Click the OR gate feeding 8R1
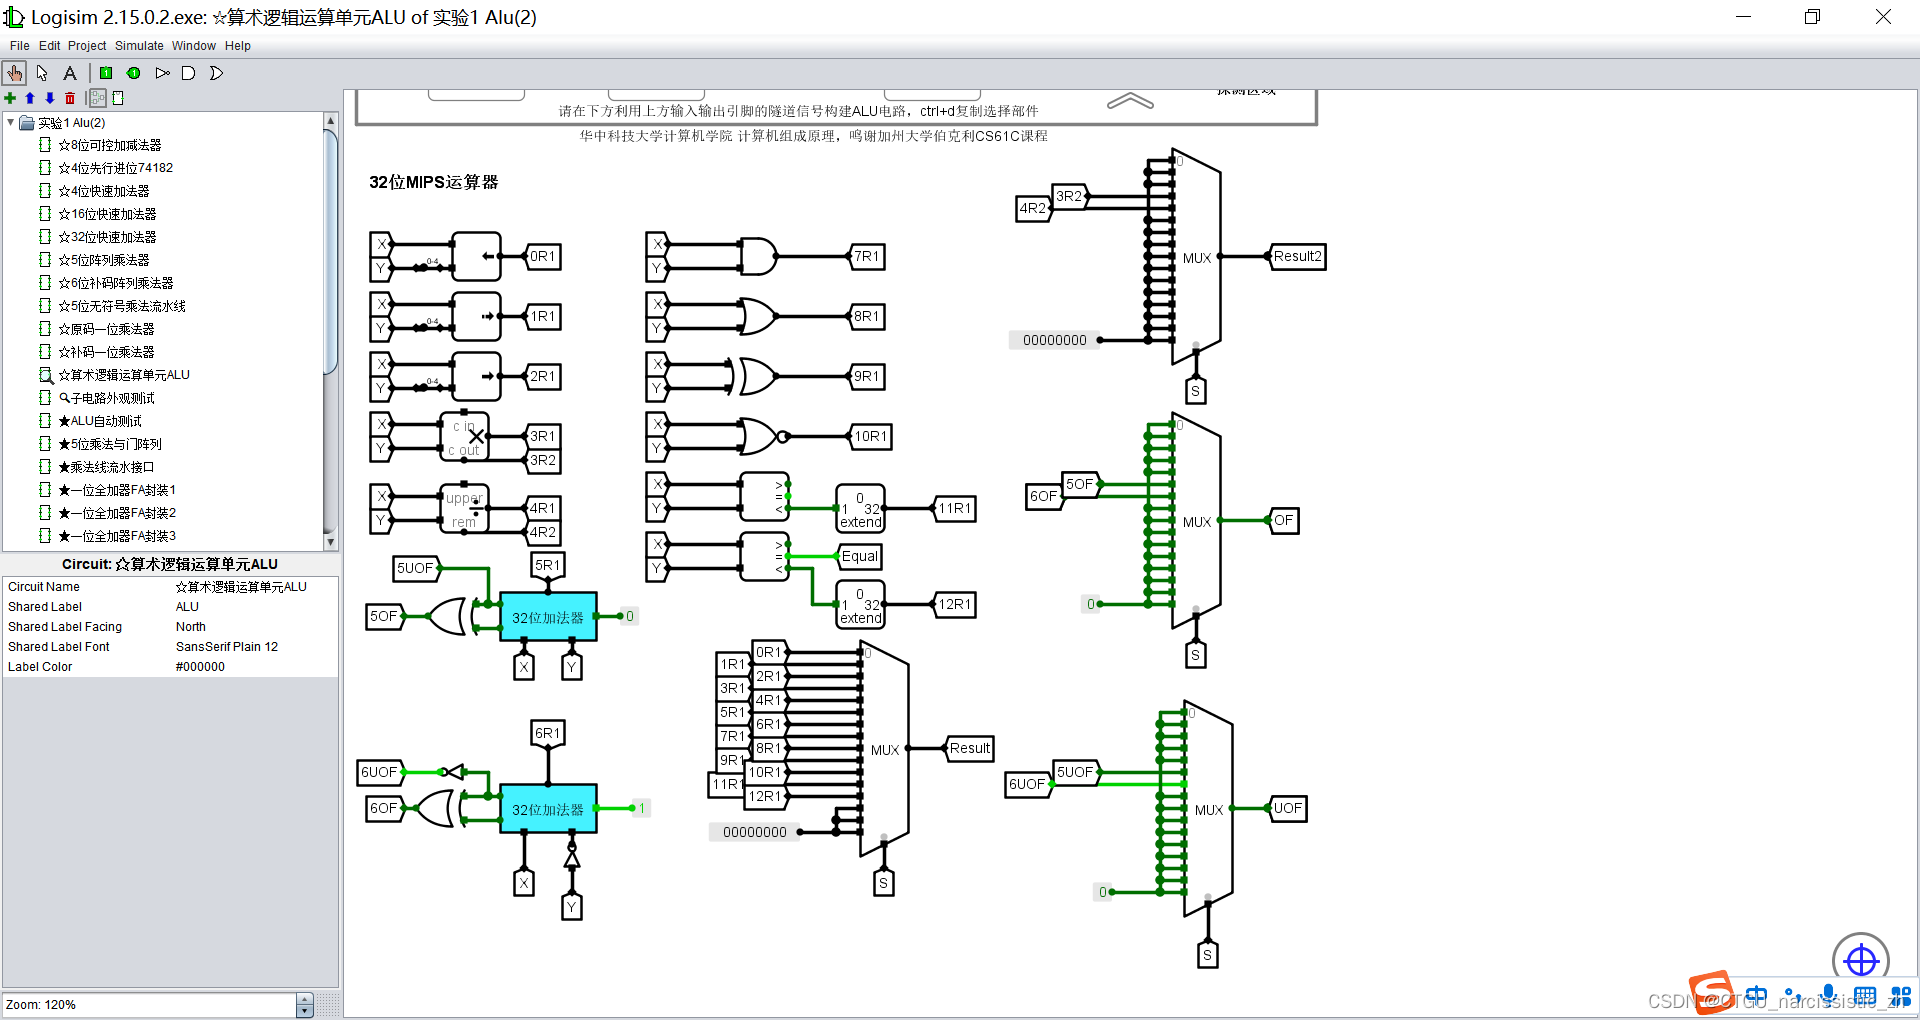1920x1020 pixels. [759, 316]
